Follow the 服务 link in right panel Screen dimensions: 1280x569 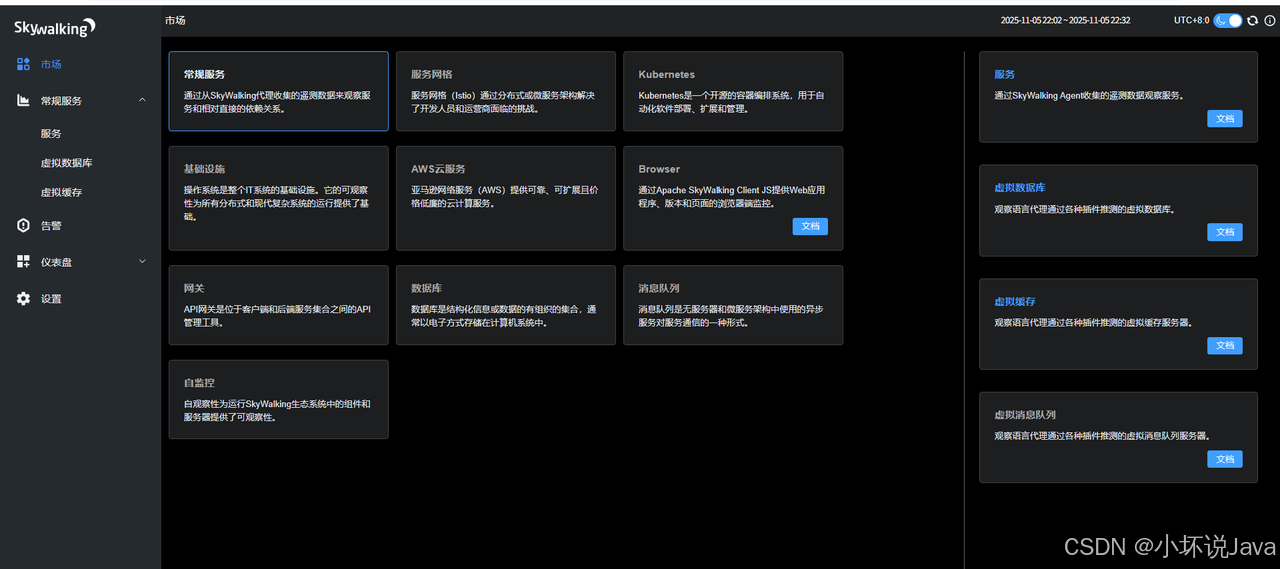click(x=1004, y=75)
